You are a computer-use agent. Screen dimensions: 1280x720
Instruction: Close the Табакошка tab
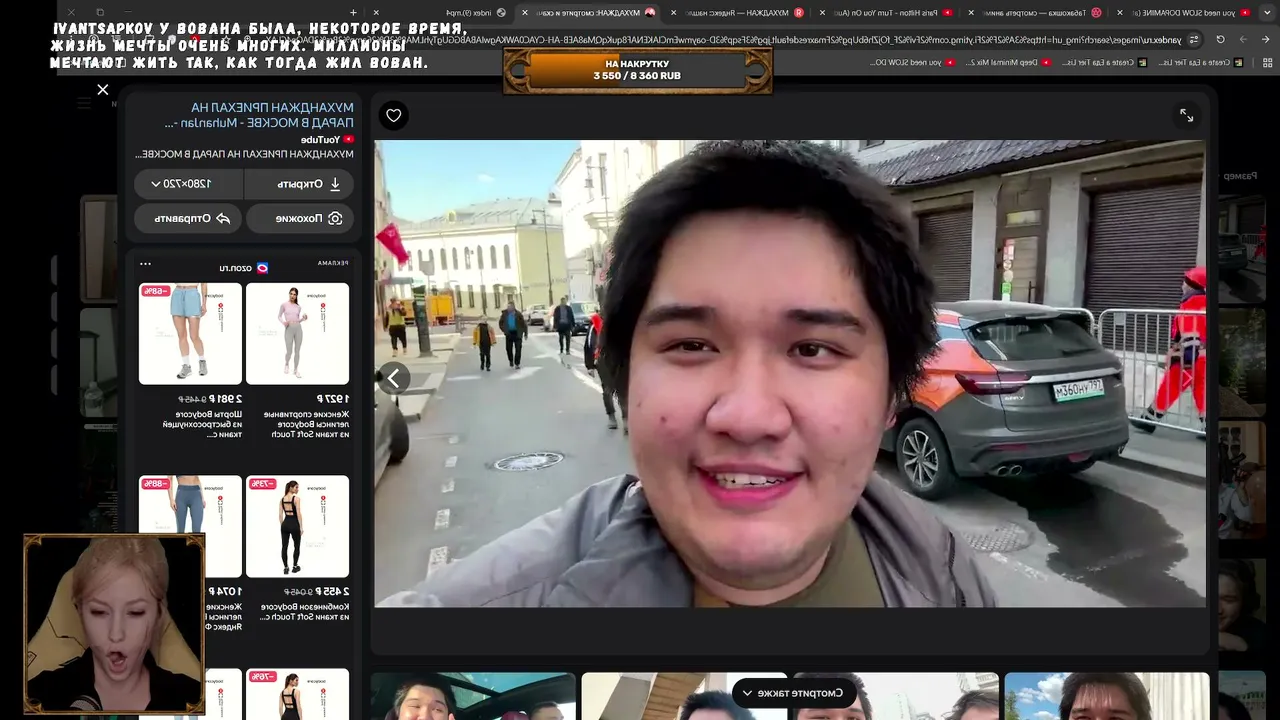(x=971, y=13)
